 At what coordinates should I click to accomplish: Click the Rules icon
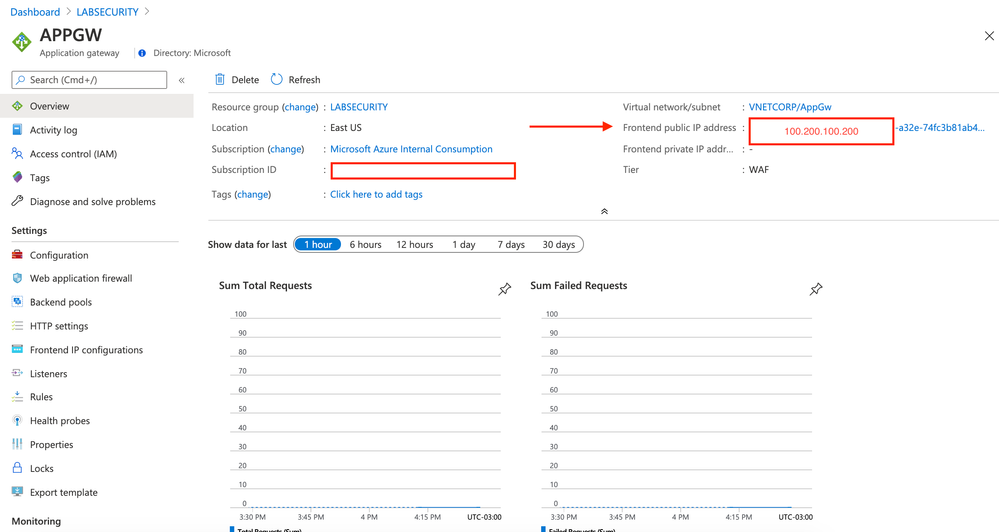pos(17,397)
